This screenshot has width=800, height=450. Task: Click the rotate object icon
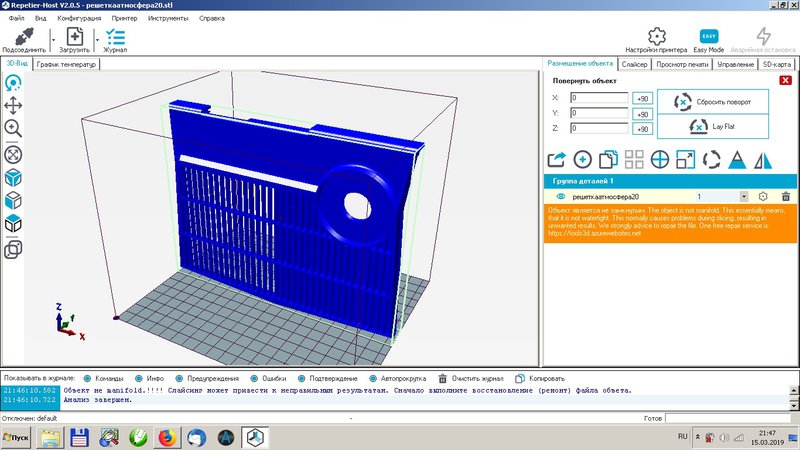[711, 160]
